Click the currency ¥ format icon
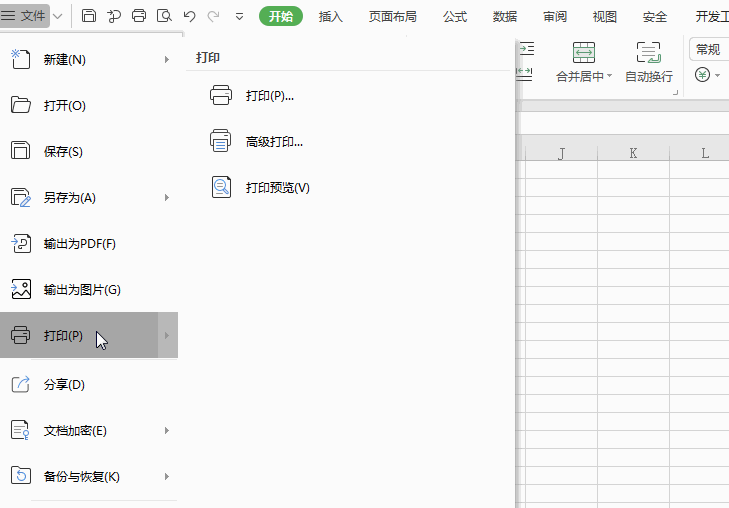 702,74
